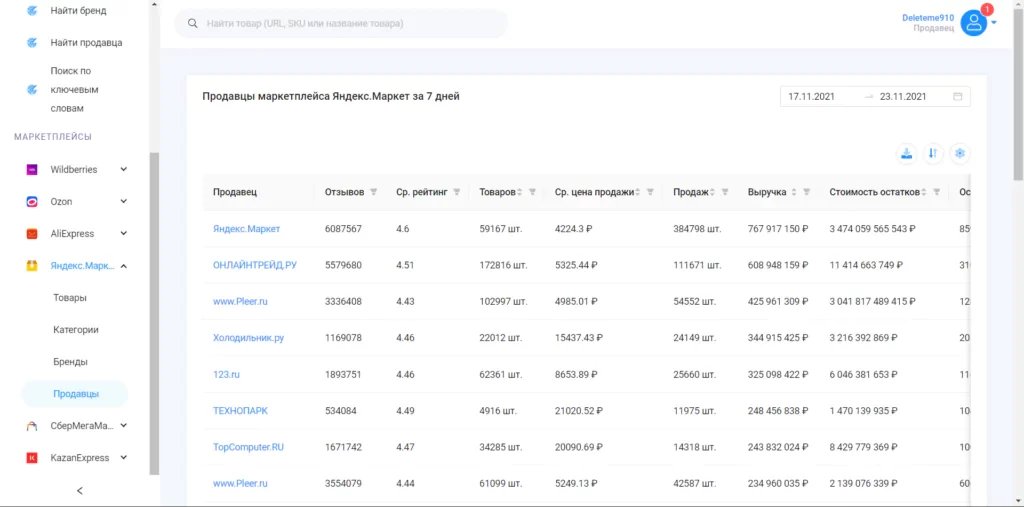Expand the AliExpress sidebar section
This screenshot has height=507, width=1024.
coord(124,234)
